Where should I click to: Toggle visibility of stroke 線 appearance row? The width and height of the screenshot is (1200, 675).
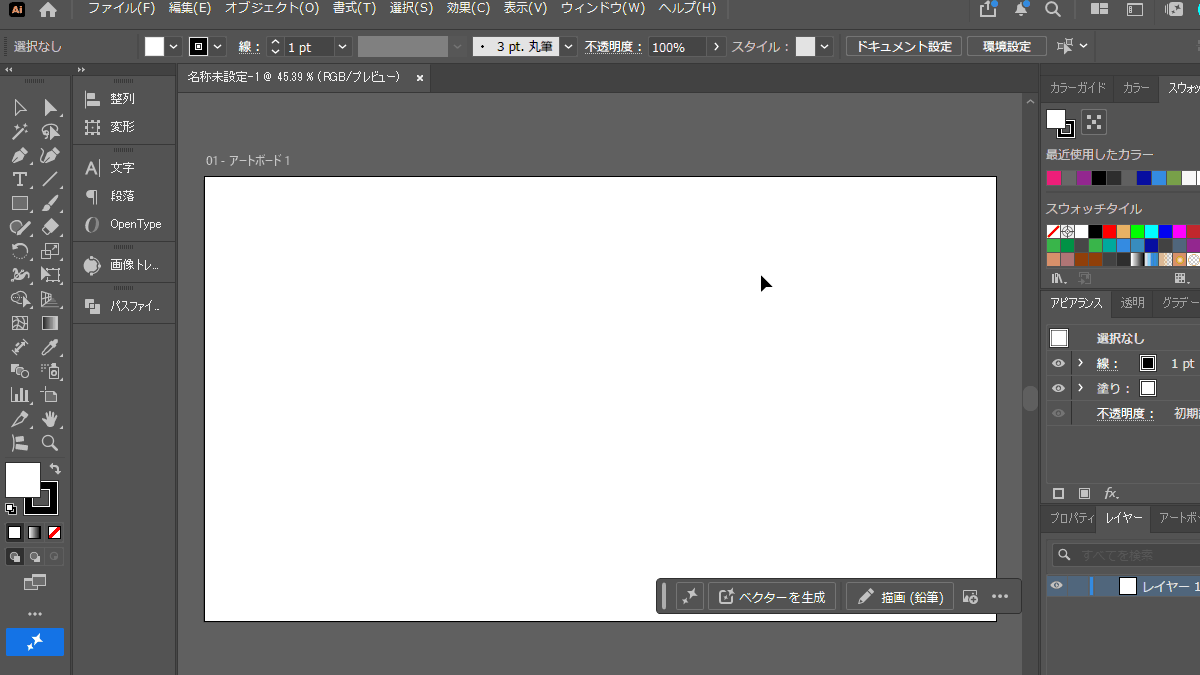(1058, 363)
